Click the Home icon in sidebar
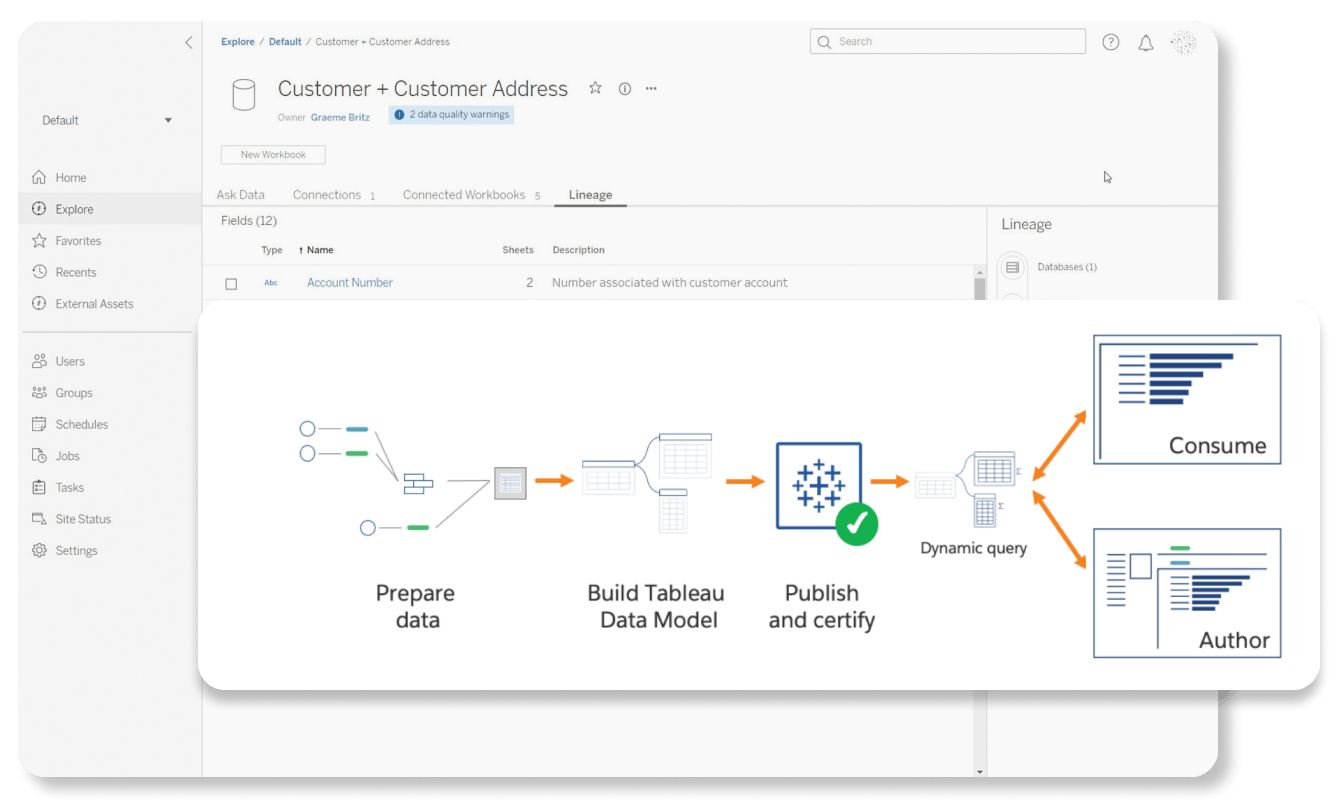 coord(40,178)
